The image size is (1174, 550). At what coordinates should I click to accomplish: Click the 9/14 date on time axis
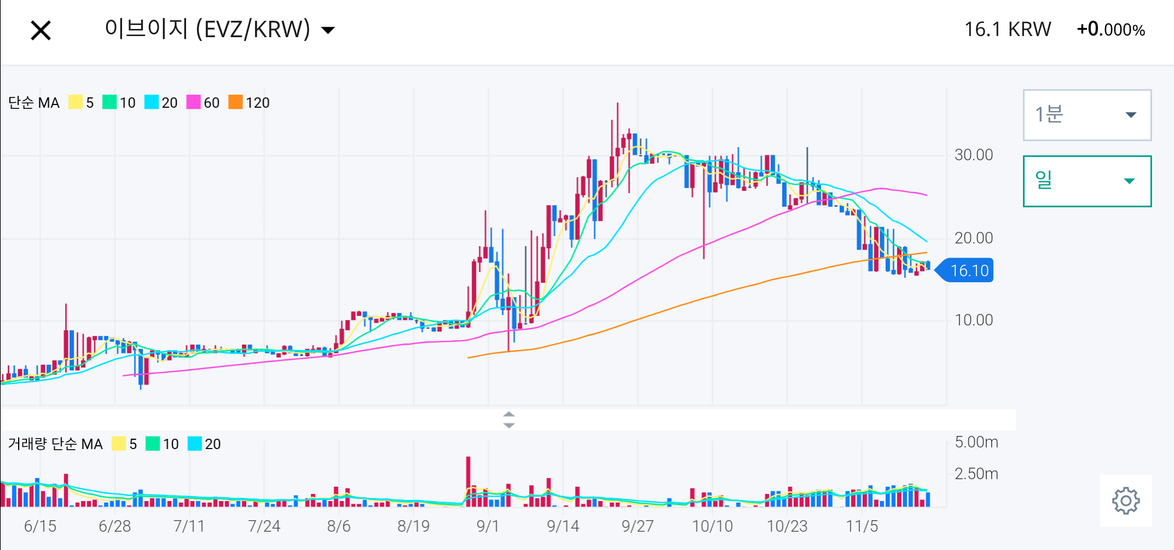tap(563, 526)
